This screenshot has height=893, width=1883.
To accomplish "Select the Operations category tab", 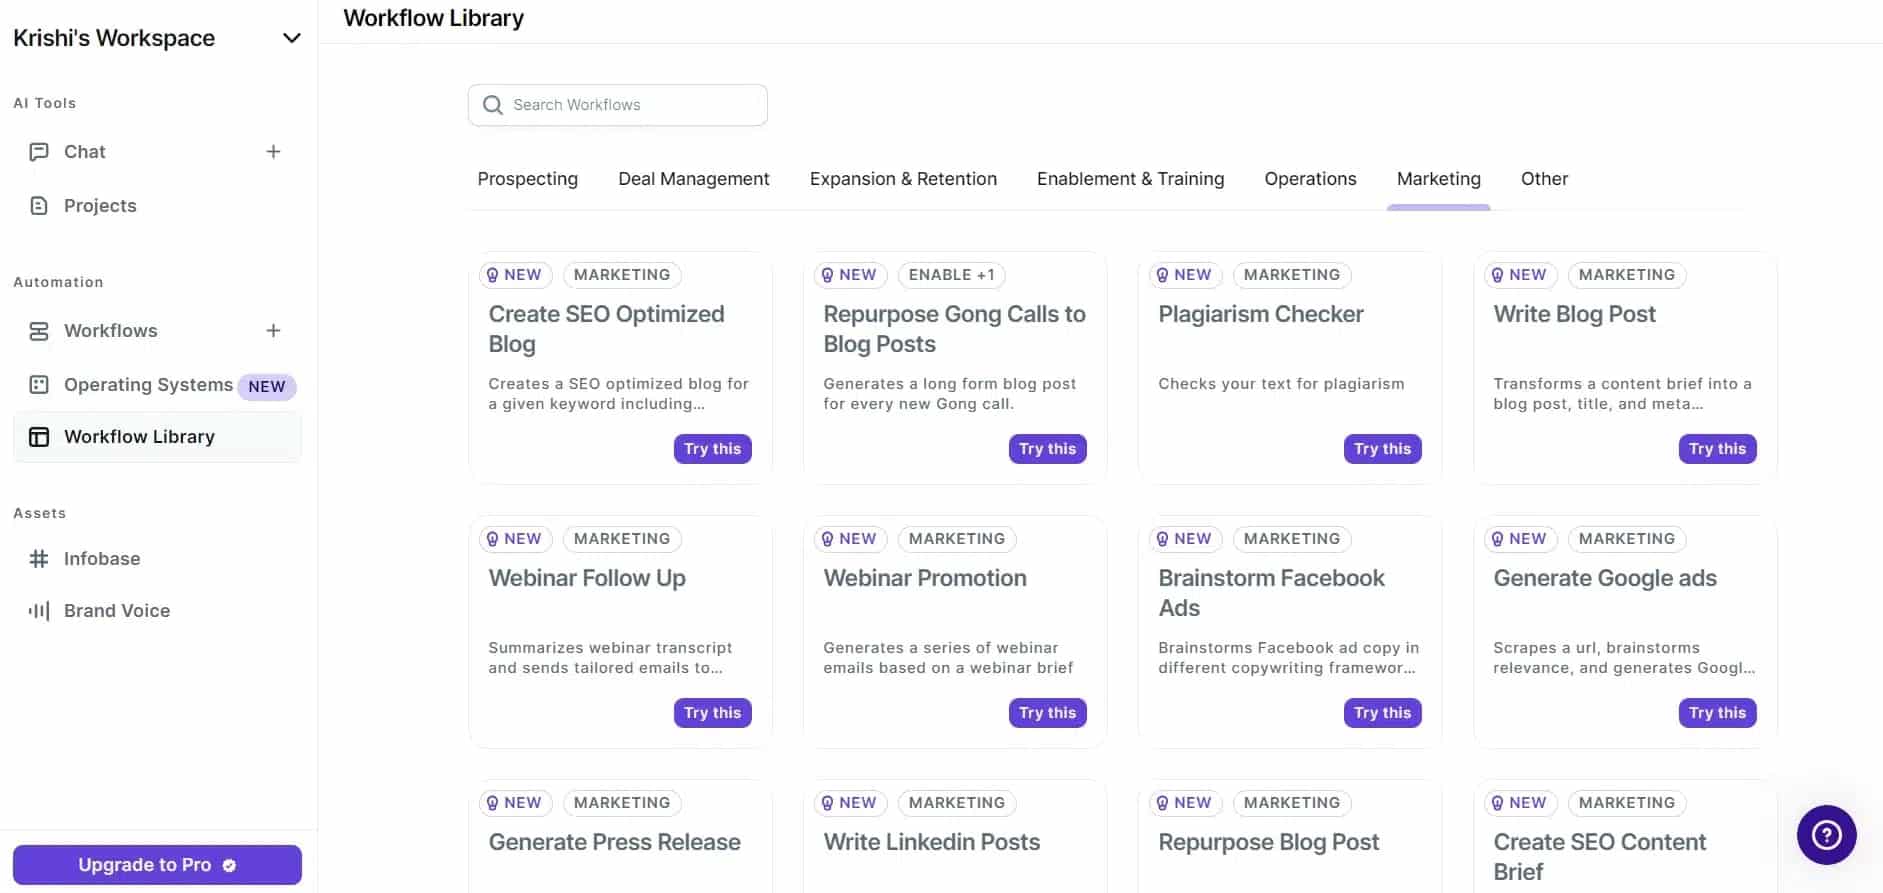I will [1310, 179].
